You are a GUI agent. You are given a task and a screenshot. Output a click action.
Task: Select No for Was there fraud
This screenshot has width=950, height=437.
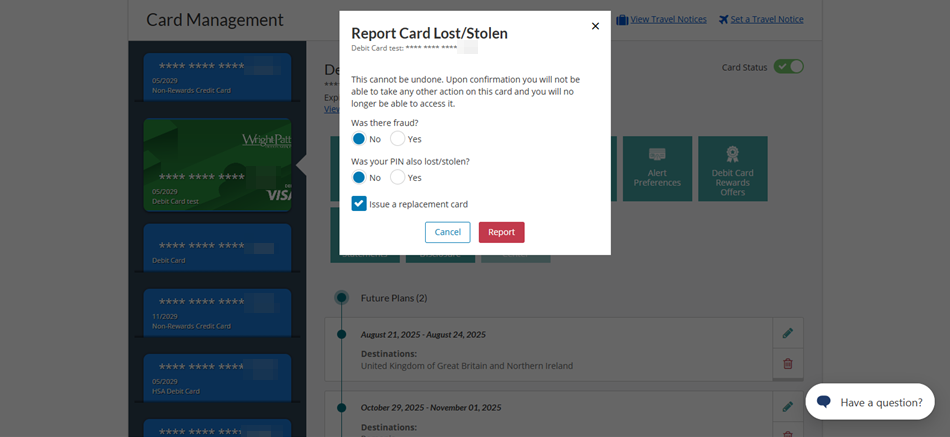359,139
